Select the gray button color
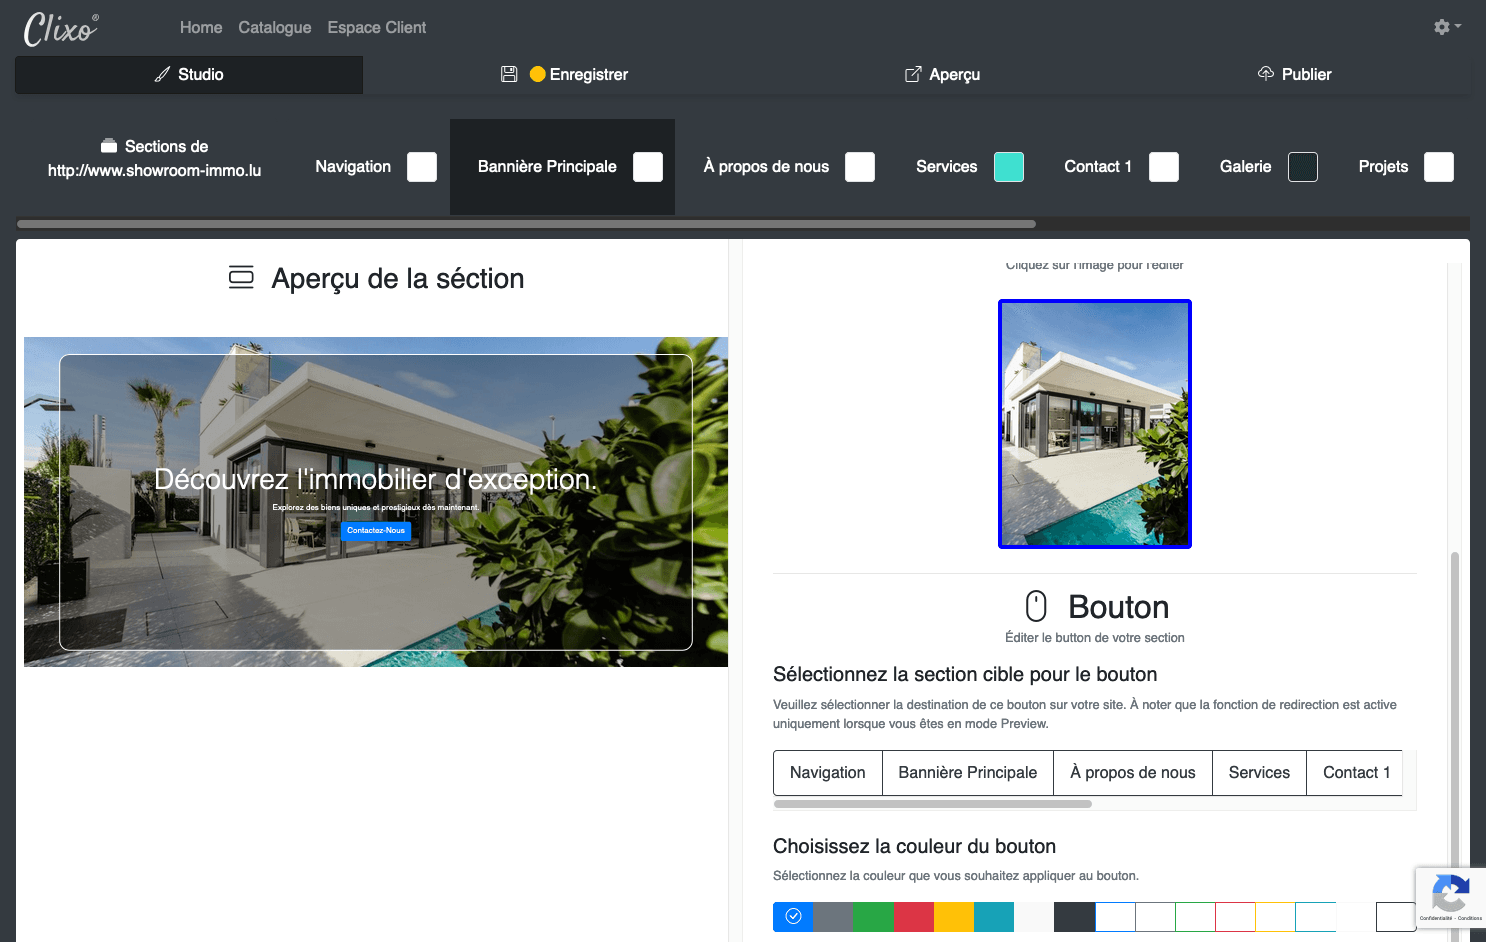The width and height of the screenshot is (1486, 942). coord(834,917)
